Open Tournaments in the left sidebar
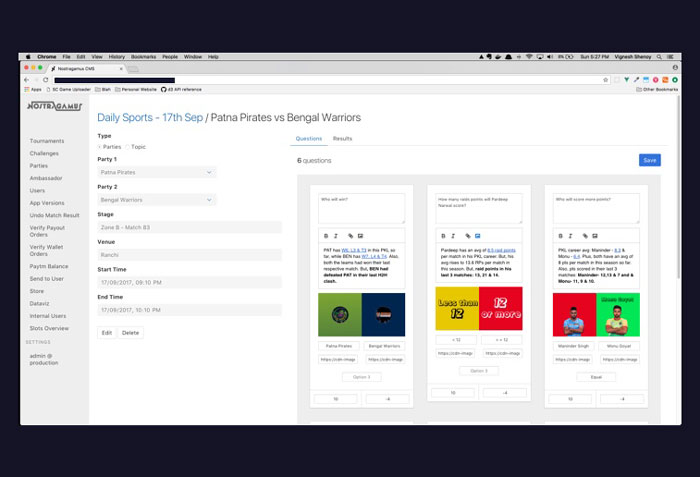 tap(47, 141)
